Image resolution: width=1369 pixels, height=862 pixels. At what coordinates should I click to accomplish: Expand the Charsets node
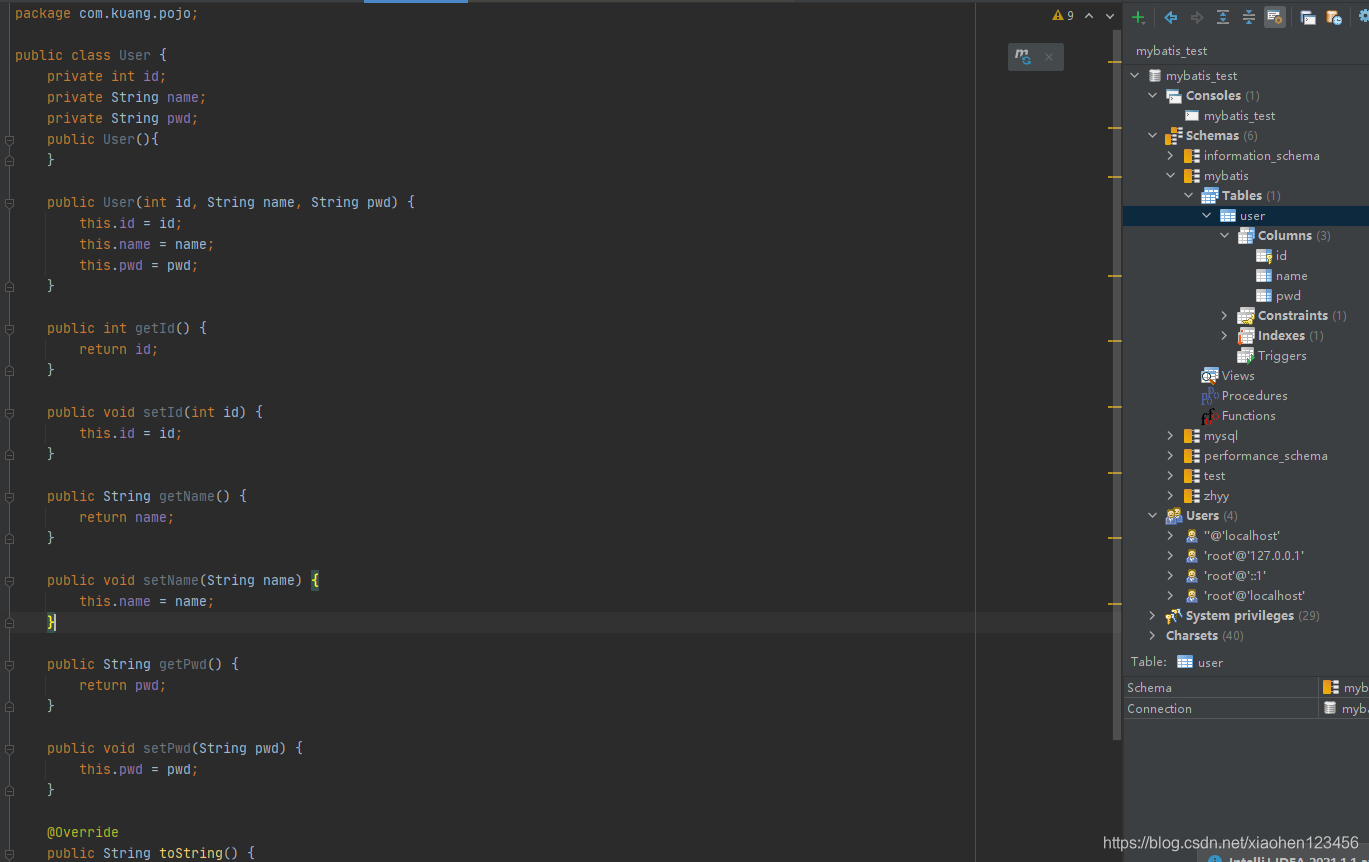[1152, 636]
